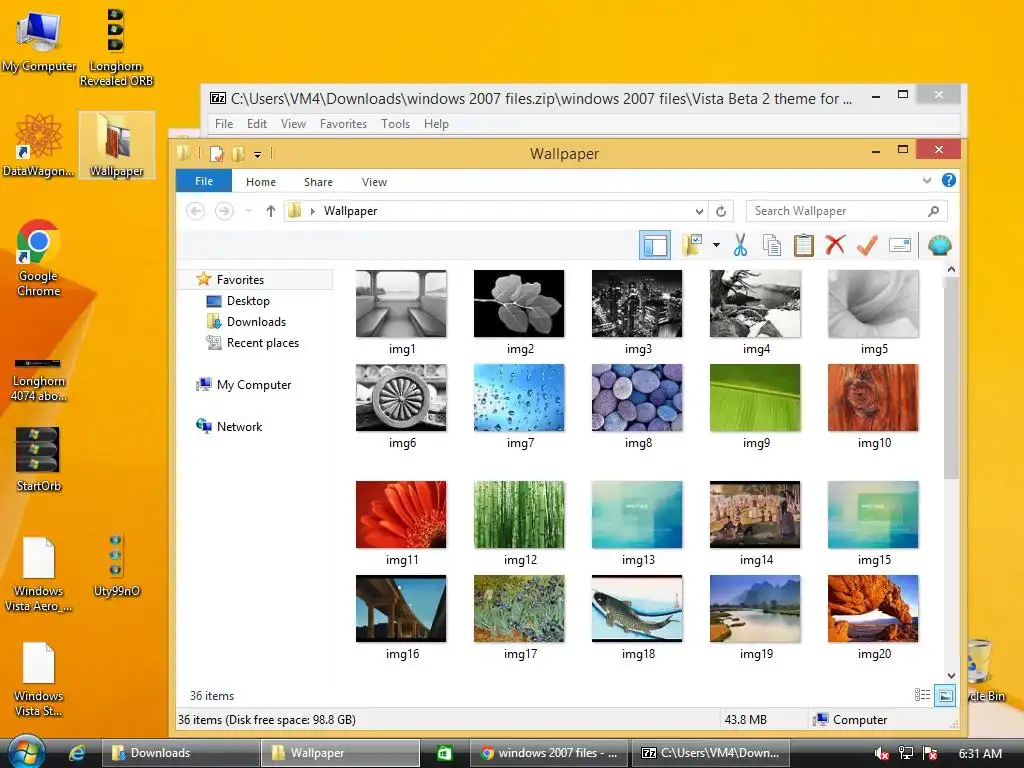Click the orange checkmark Properties icon
This screenshot has width=1024, height=768.
click(x=867, y=246)
